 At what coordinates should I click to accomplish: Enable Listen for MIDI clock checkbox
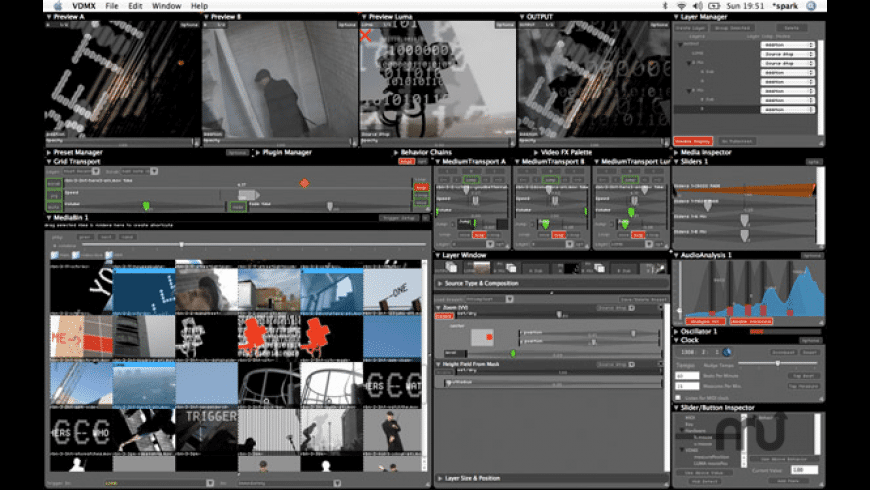point(678,398)
